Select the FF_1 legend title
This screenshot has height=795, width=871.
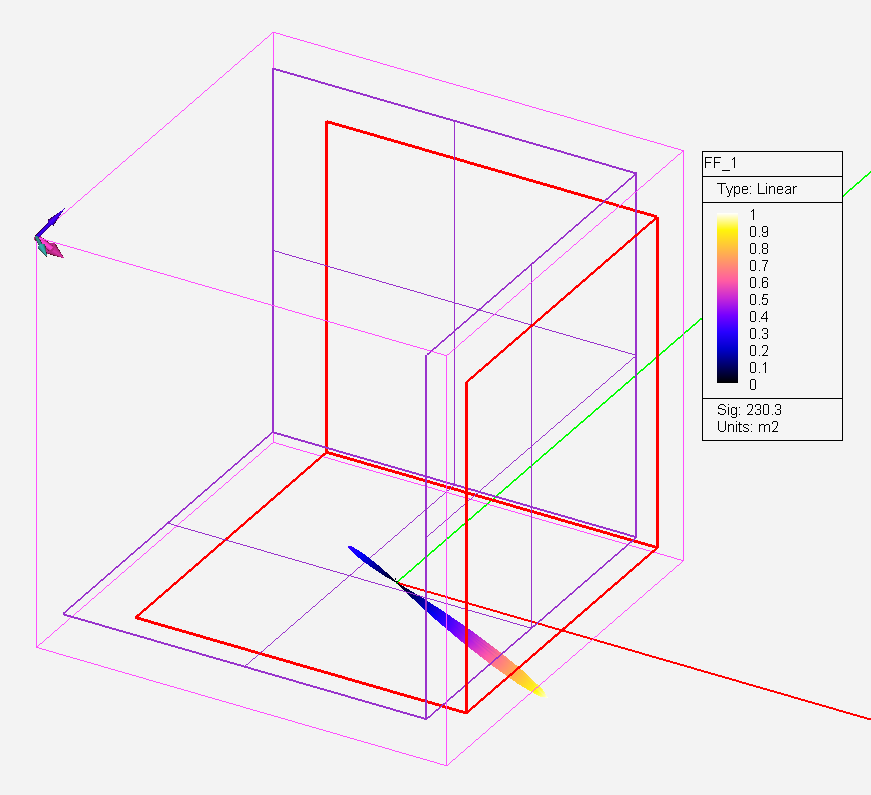(720, 163)
